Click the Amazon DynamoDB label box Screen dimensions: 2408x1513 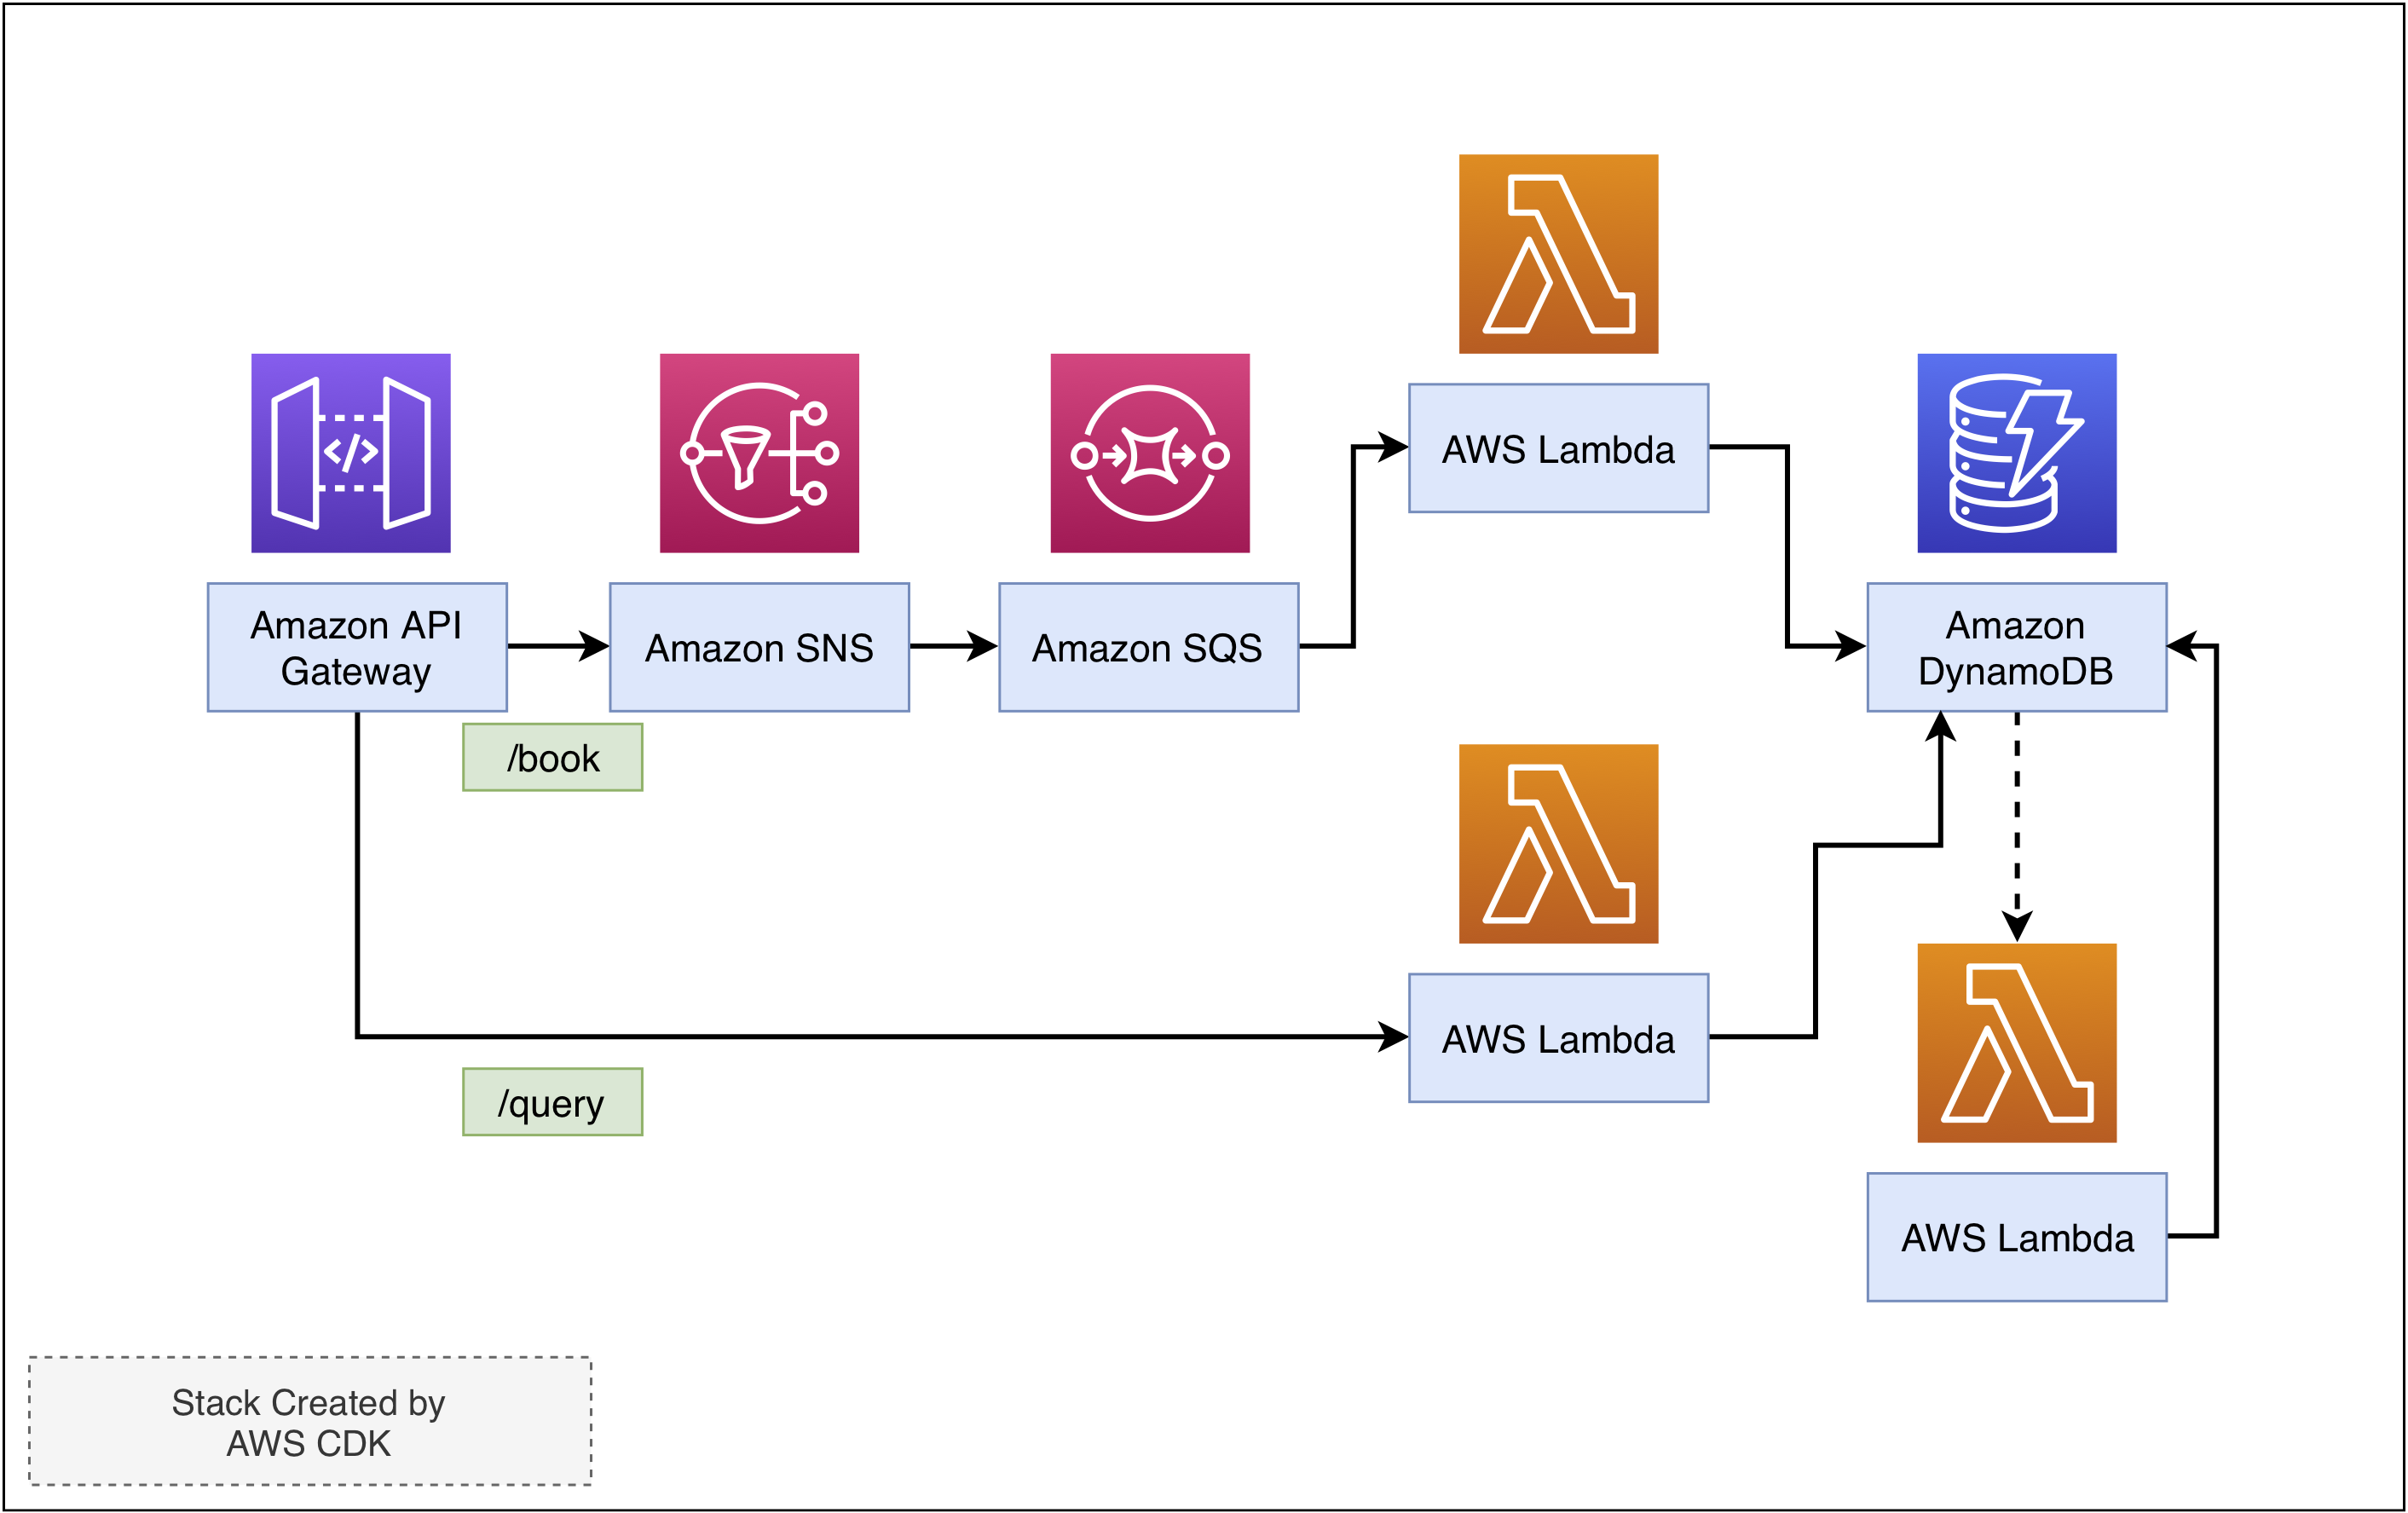[x=2016, y=647]
